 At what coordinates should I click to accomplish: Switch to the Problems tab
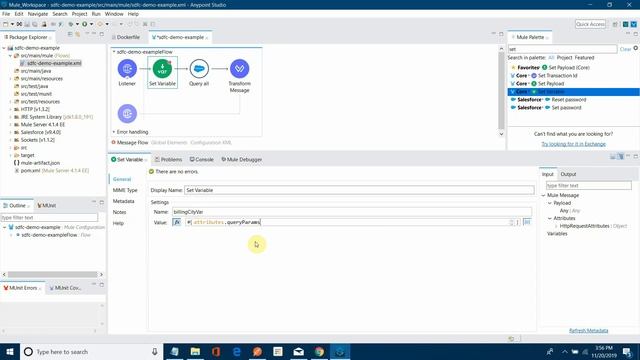[169, 160]
